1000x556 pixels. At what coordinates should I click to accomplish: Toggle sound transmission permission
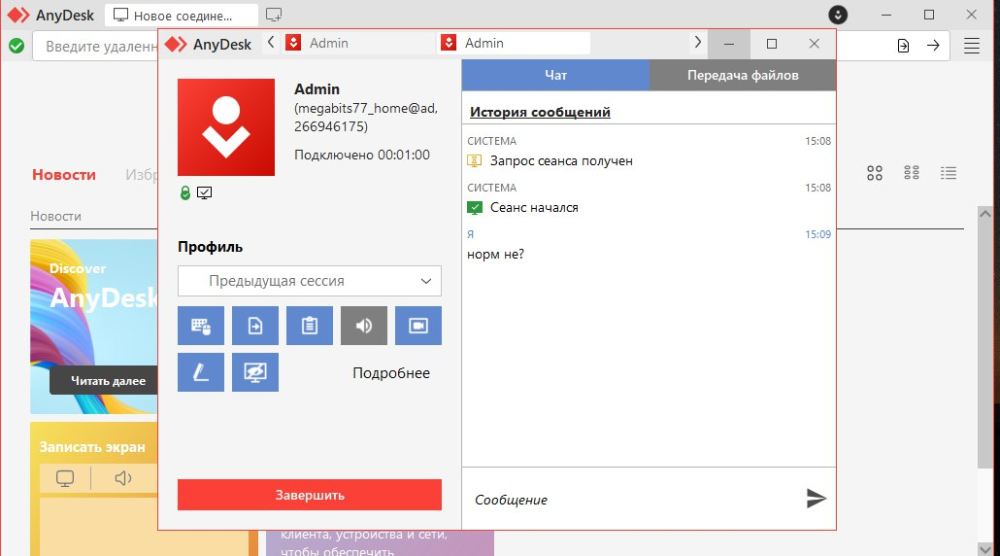tap(364, 326)
